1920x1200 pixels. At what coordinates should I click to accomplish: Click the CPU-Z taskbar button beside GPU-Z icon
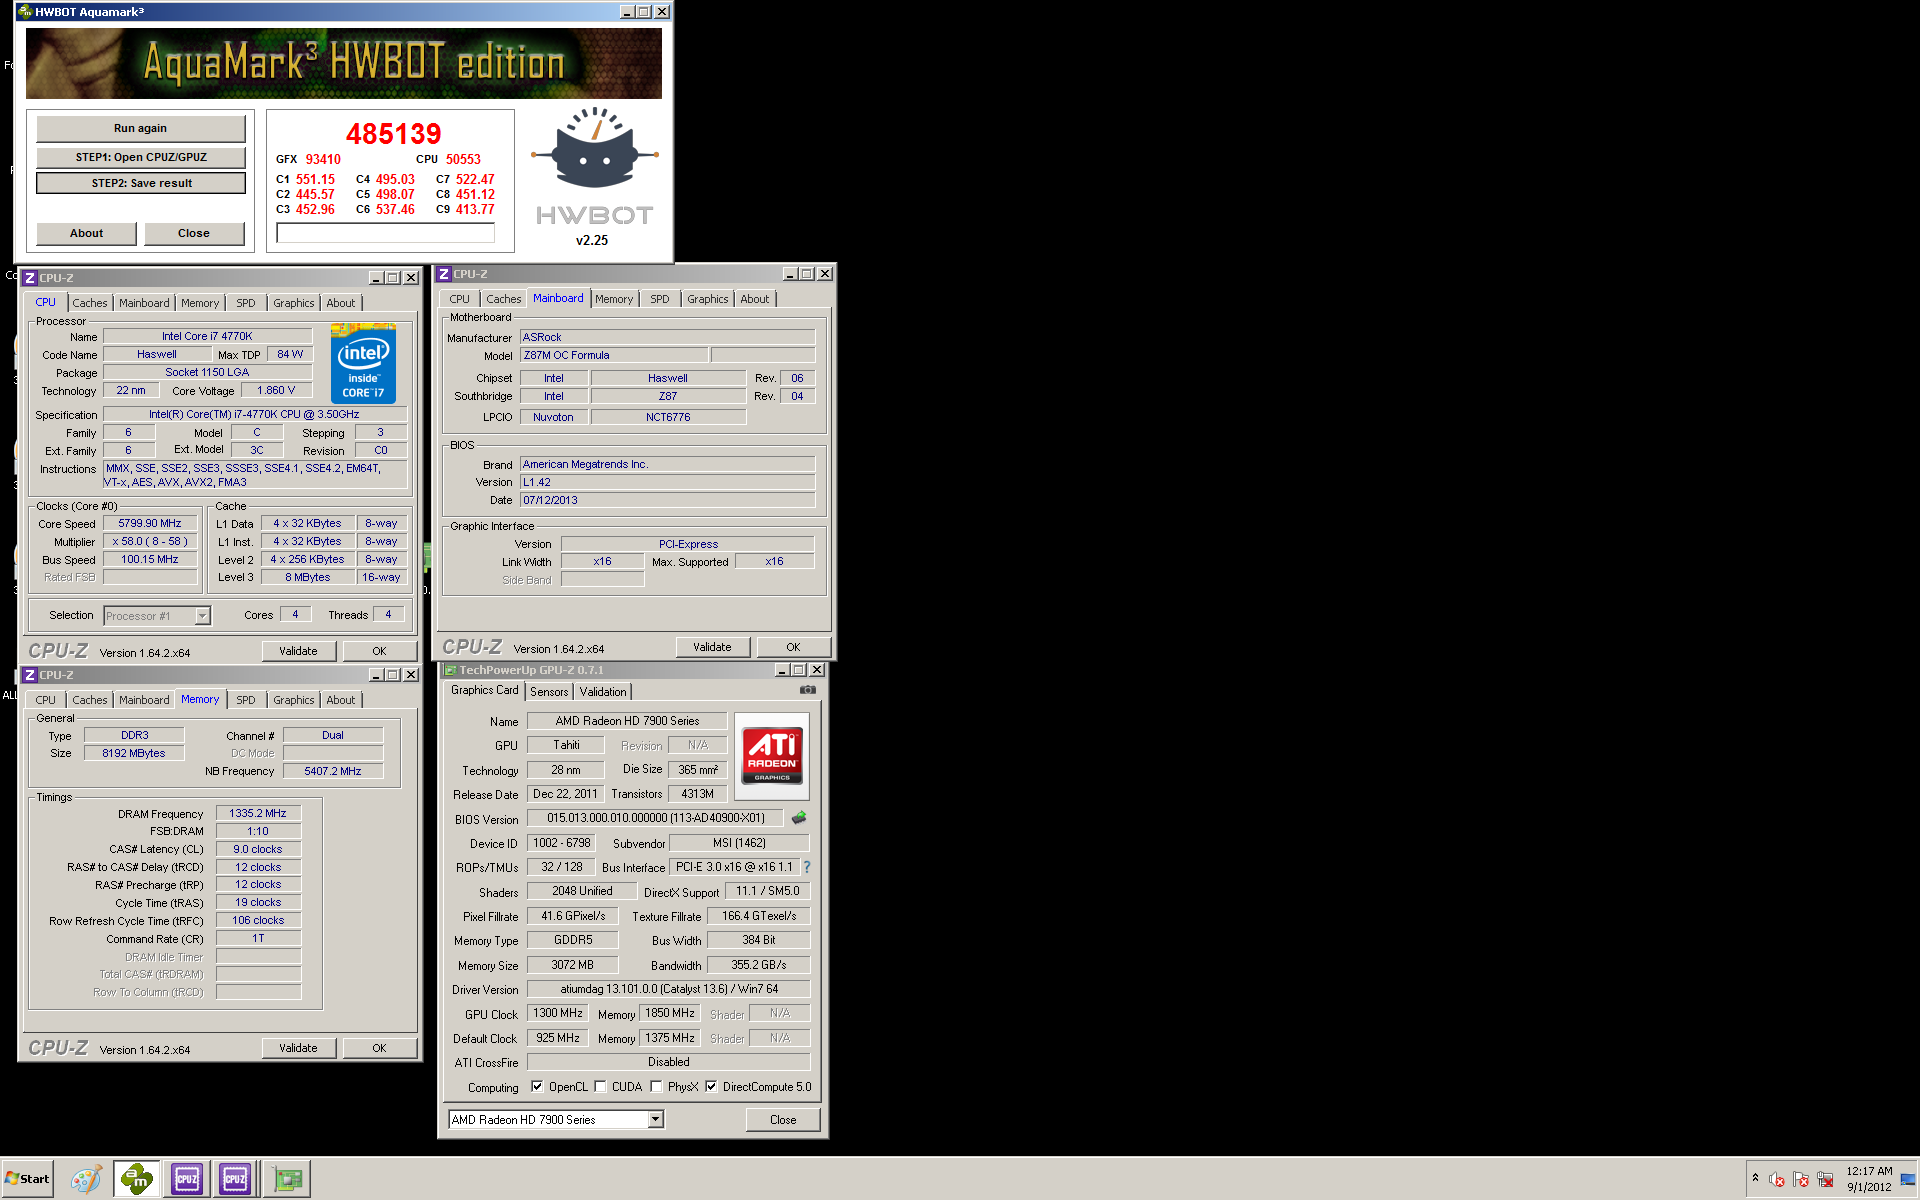pos(235,1179)
